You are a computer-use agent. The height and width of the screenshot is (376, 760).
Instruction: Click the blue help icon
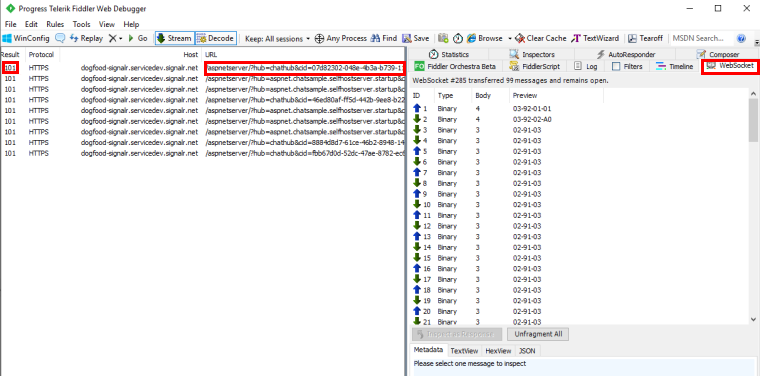(741, 38)
